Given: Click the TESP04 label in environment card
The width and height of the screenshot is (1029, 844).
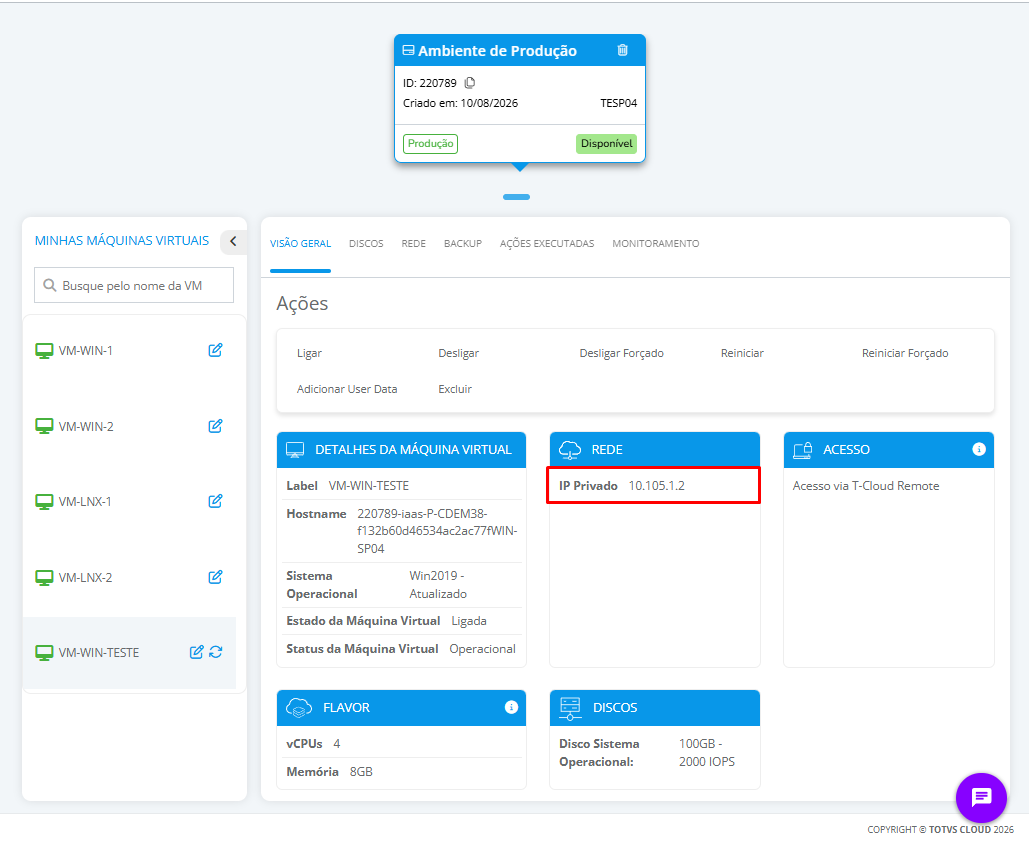Looking at the screenshot, I should point(618,103).
